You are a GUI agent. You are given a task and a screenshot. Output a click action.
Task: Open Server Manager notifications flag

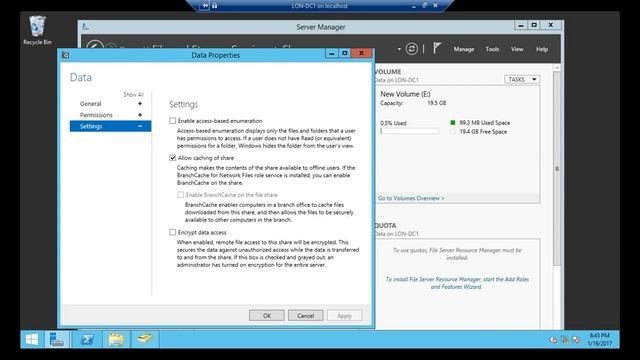(x=437, y=49)
